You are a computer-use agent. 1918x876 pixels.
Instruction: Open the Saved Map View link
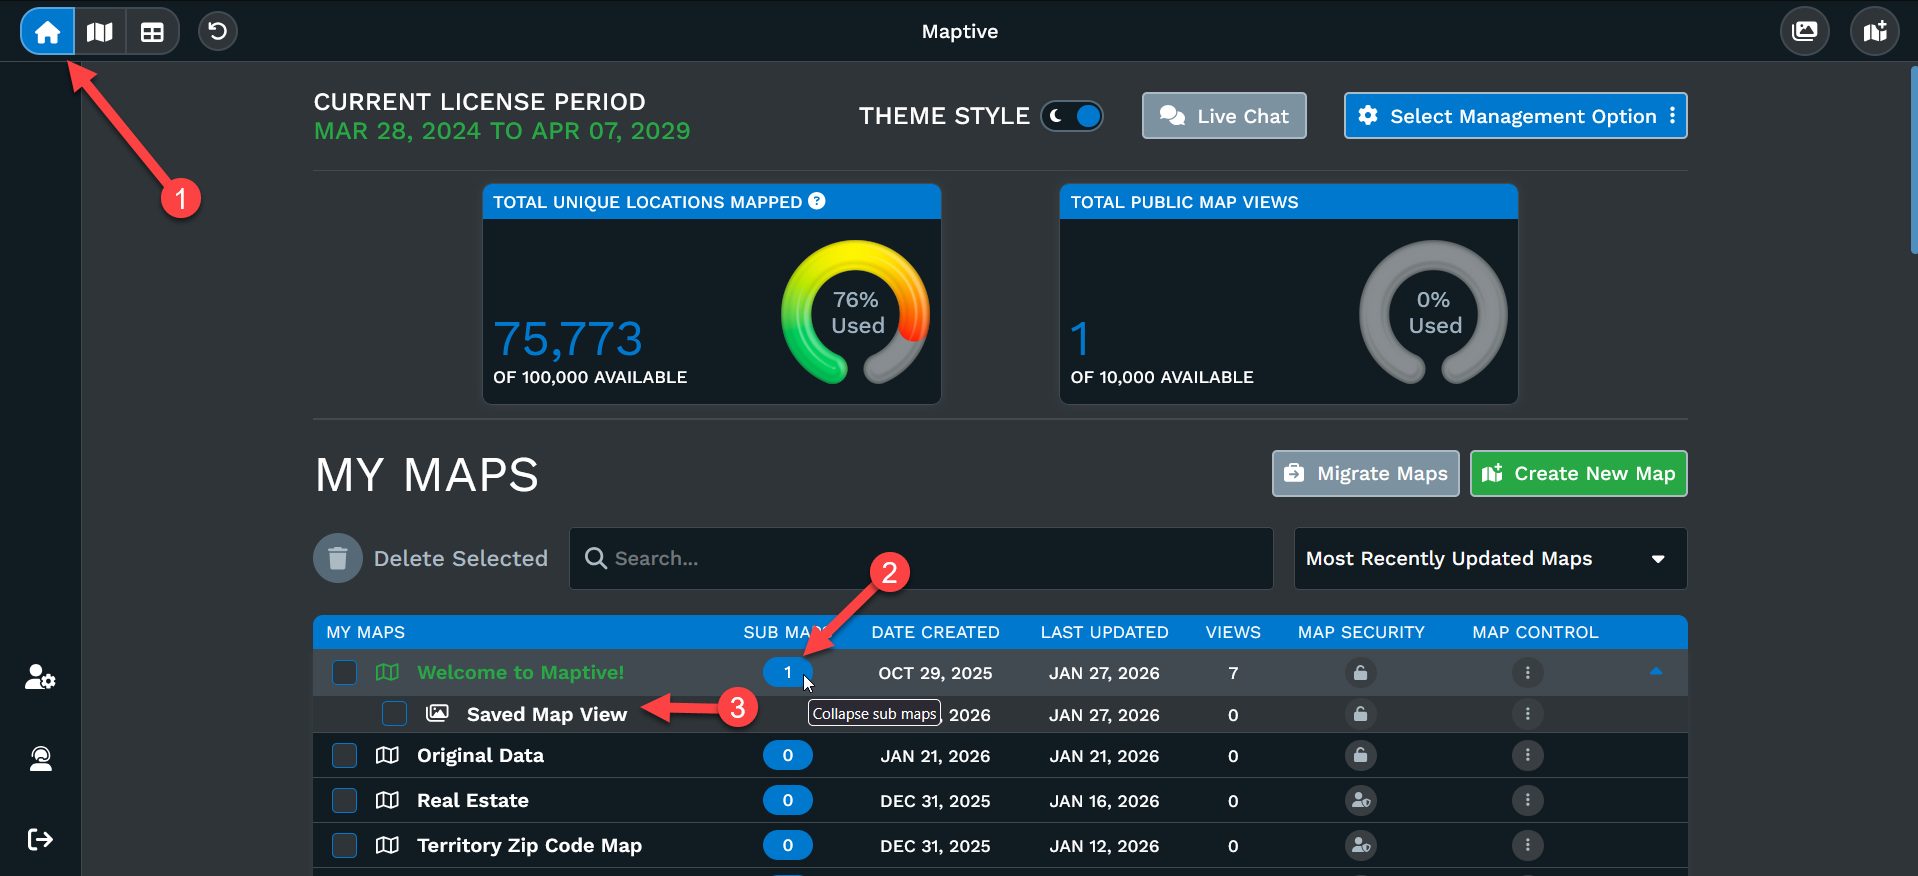(x=547, y=714)
